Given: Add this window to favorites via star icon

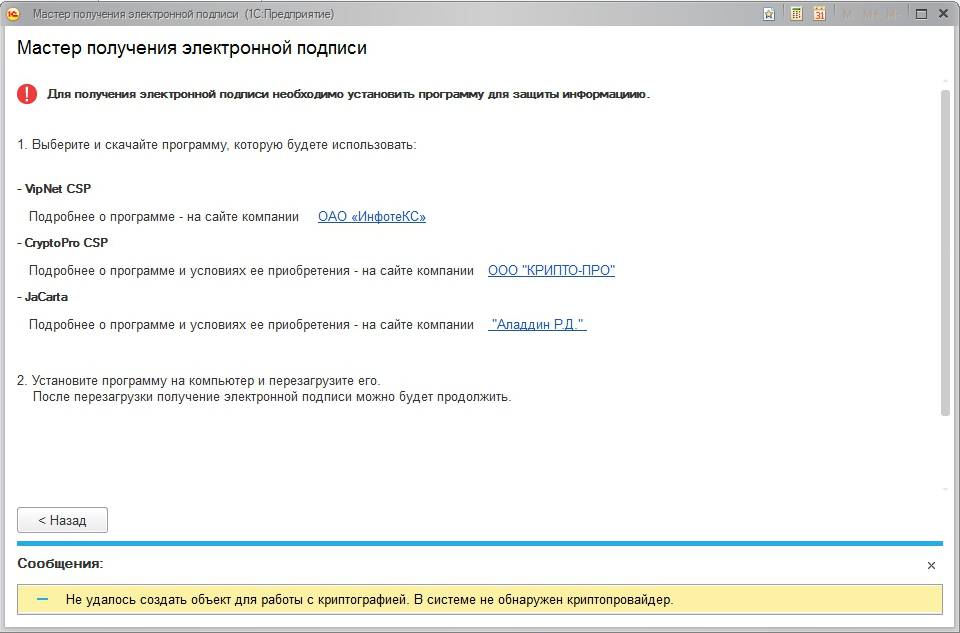Looking at the screenshot, I should click(769, 14).
